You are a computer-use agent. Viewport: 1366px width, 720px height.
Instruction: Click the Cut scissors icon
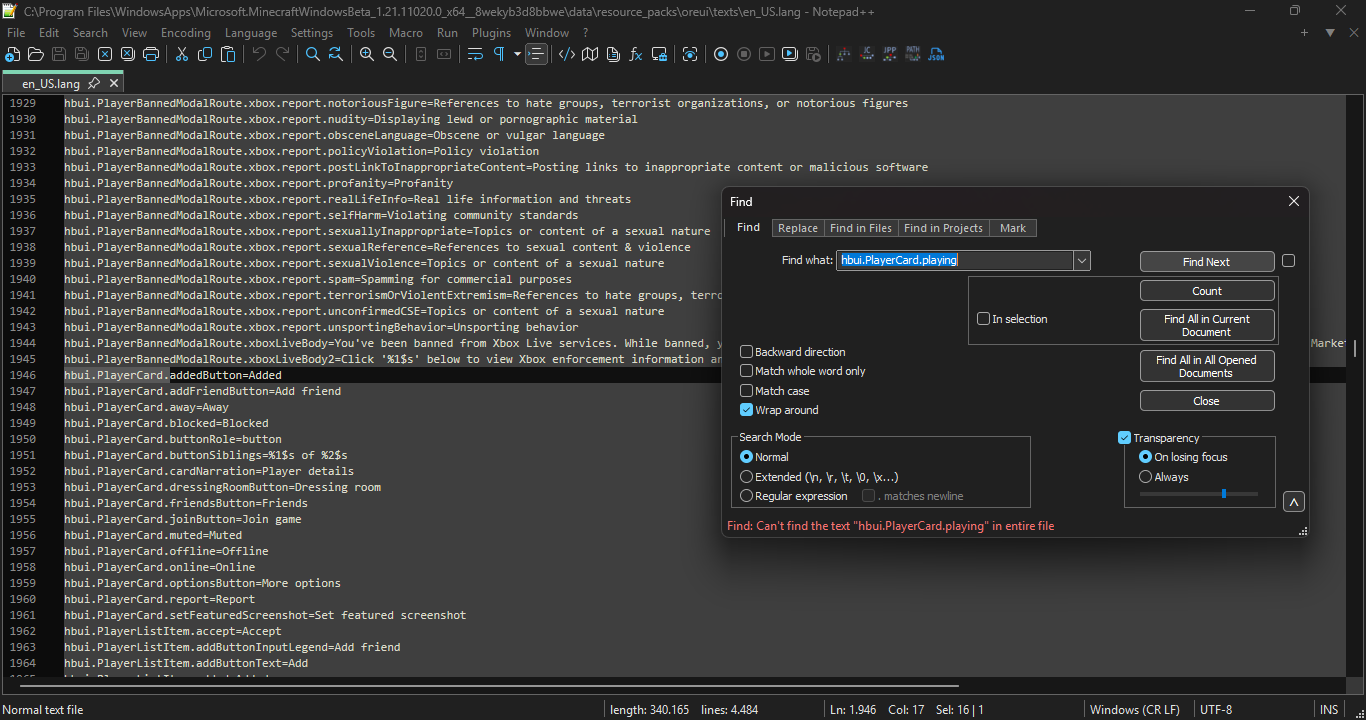point(182,54)
